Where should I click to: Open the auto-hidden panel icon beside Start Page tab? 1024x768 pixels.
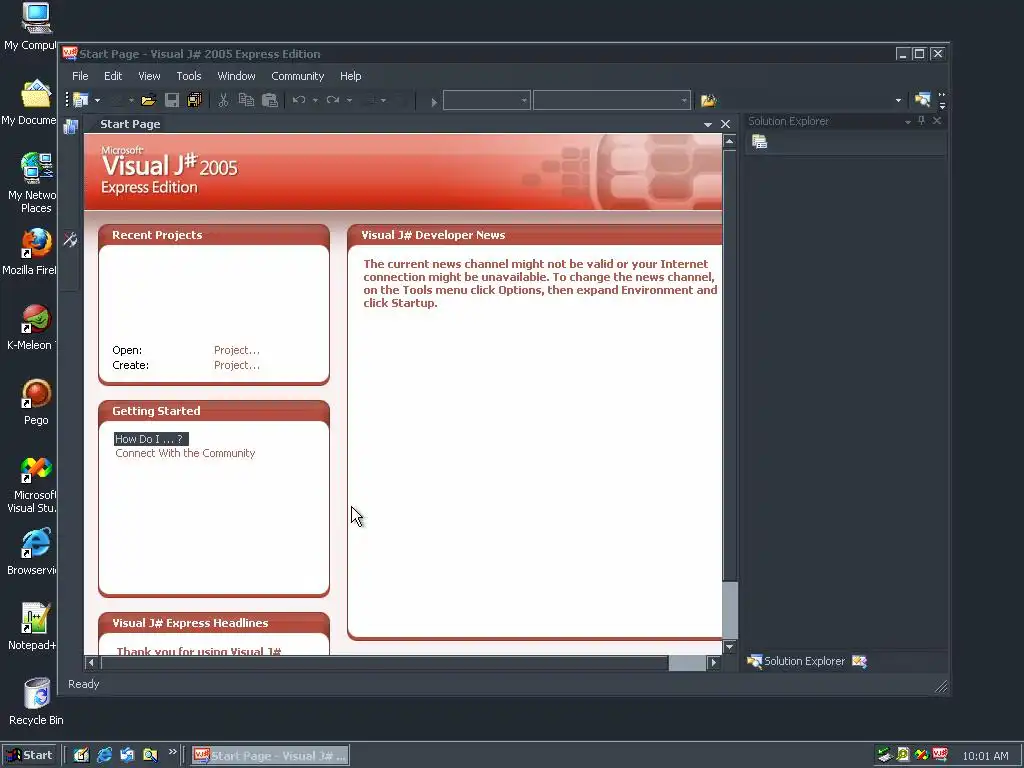71,127
